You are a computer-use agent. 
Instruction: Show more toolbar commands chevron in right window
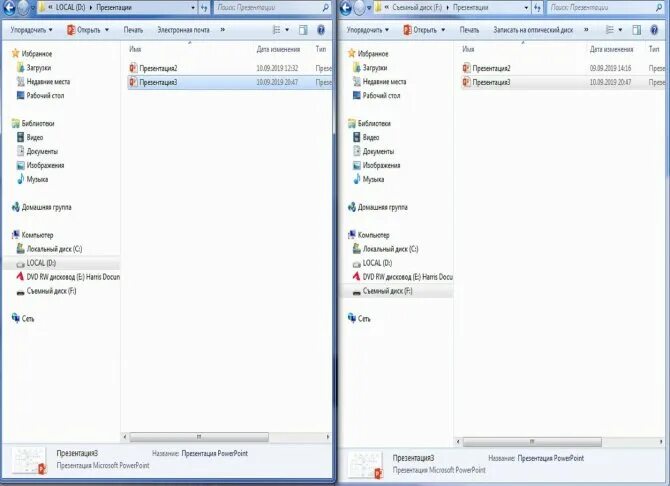tap(586, 30)
